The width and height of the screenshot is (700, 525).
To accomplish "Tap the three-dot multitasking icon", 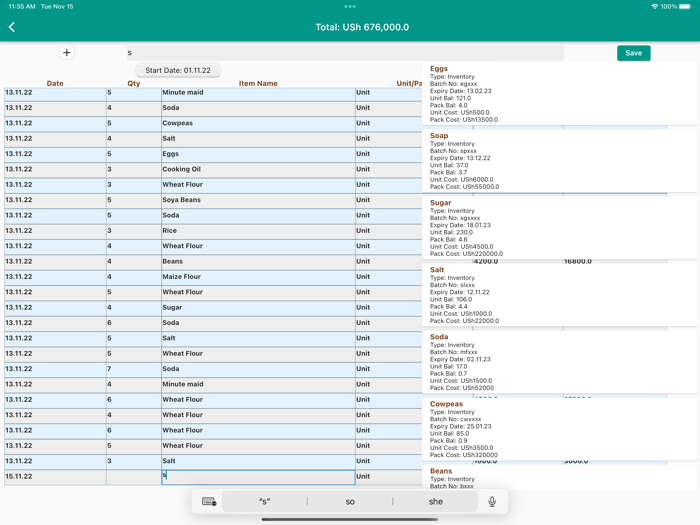I will [350, 6].
